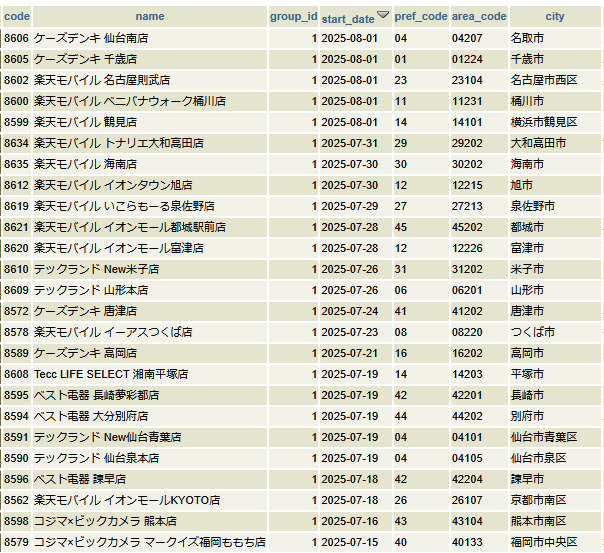The width and height of the screenshot is (604, 553).
Task: Select name cell ベスト電器 大分別府店
Action: pos(150,416)
